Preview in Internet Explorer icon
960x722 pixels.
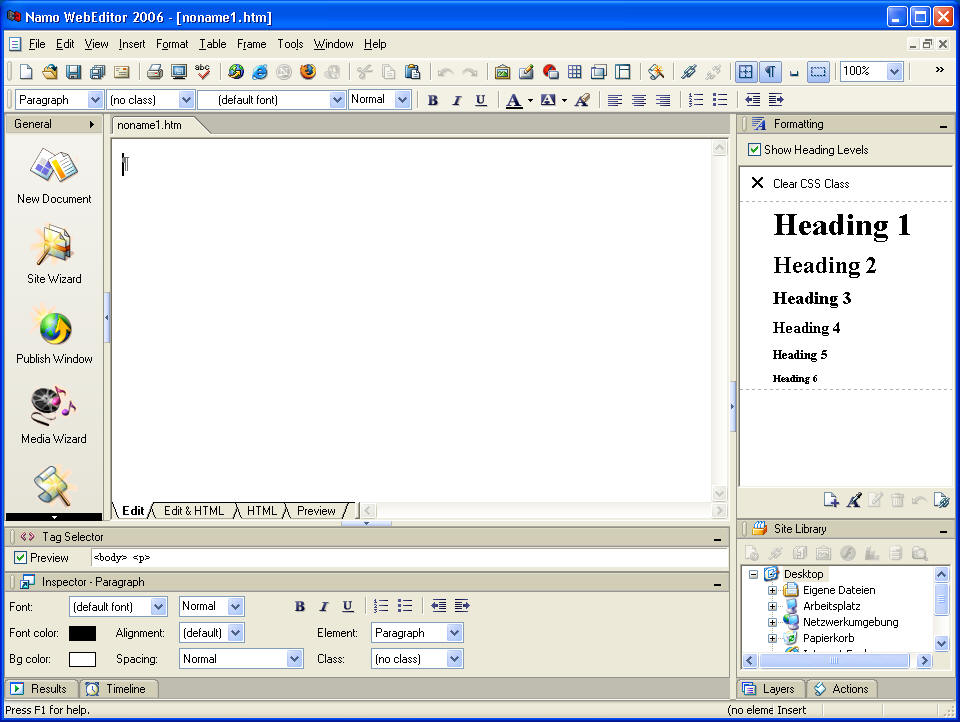[260, 72]
